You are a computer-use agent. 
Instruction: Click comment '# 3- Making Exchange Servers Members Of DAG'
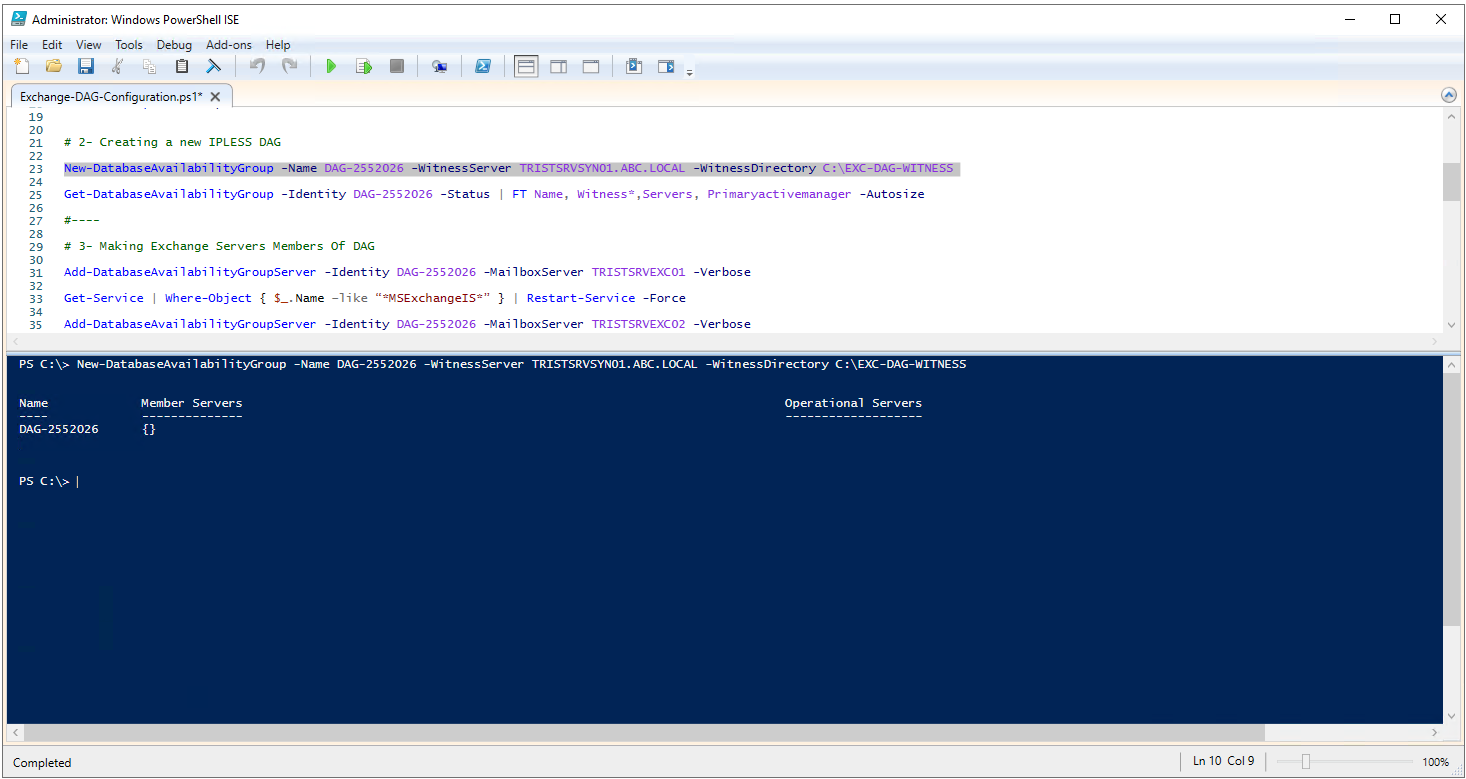219,246
